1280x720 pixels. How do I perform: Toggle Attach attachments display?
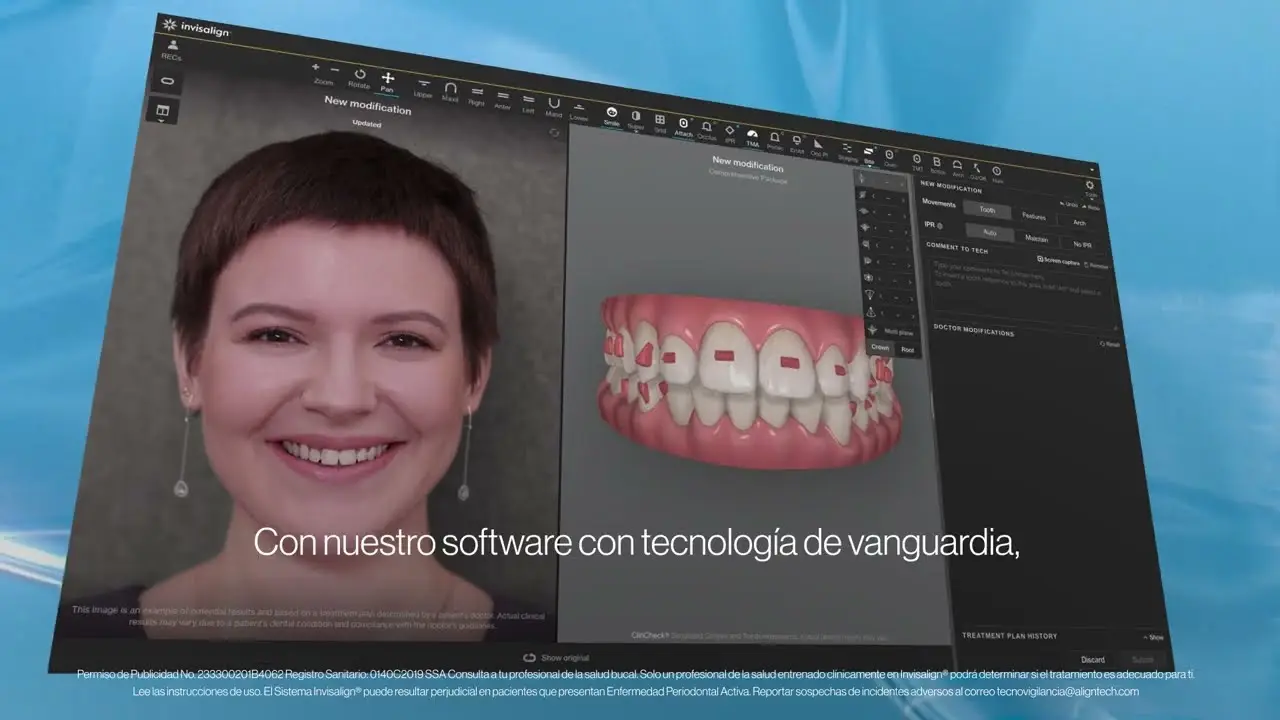(684, 127)
